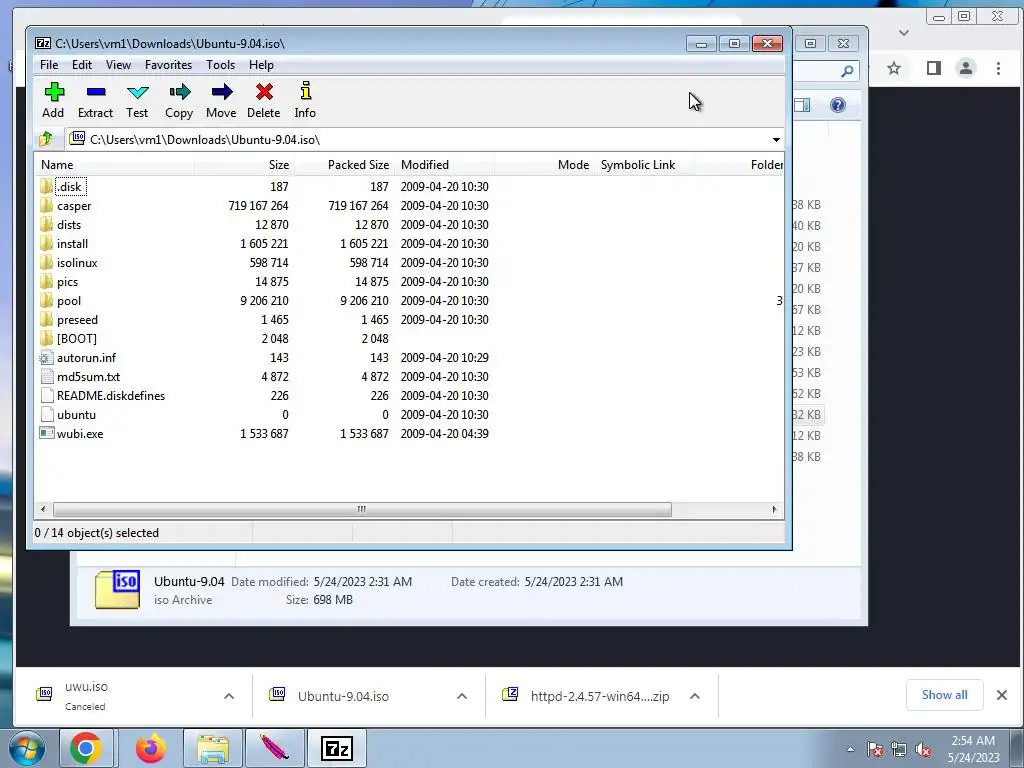Open the Windows Start button
The width and height of the screenshot is (1024, 768).
pos(27,748)
